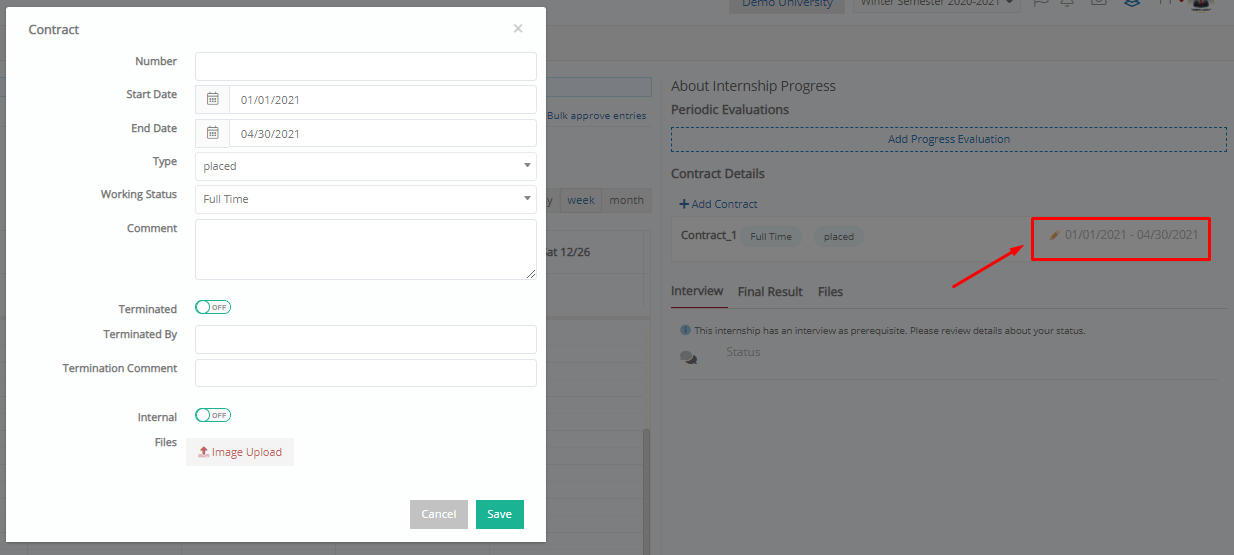Screen dimensions: 1234x555
Task: Open the Start Date calendar picker icon
Action: point(212,99)
